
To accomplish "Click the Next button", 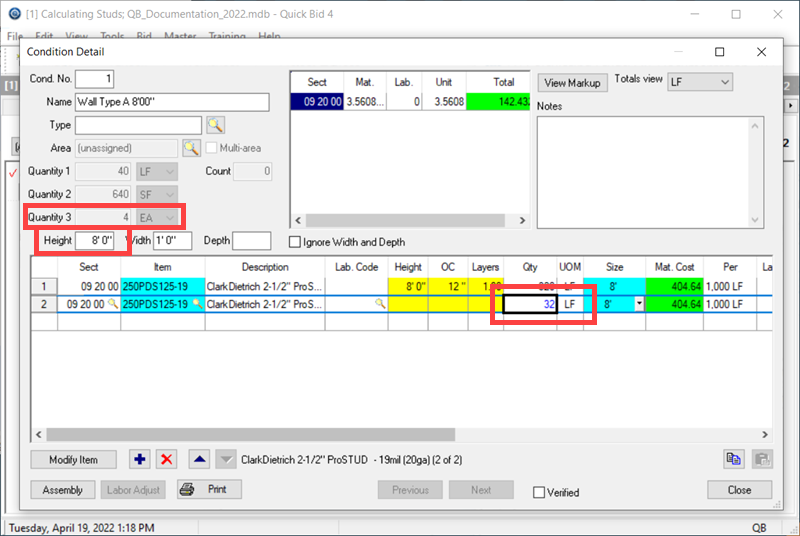I will tap(481, 490).
